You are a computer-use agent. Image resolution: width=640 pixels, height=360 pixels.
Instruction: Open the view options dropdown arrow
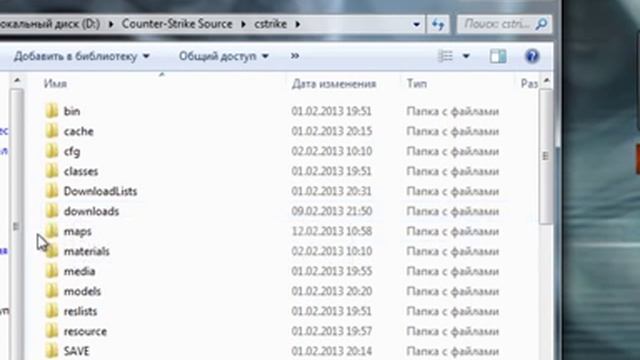coord(466,56)
